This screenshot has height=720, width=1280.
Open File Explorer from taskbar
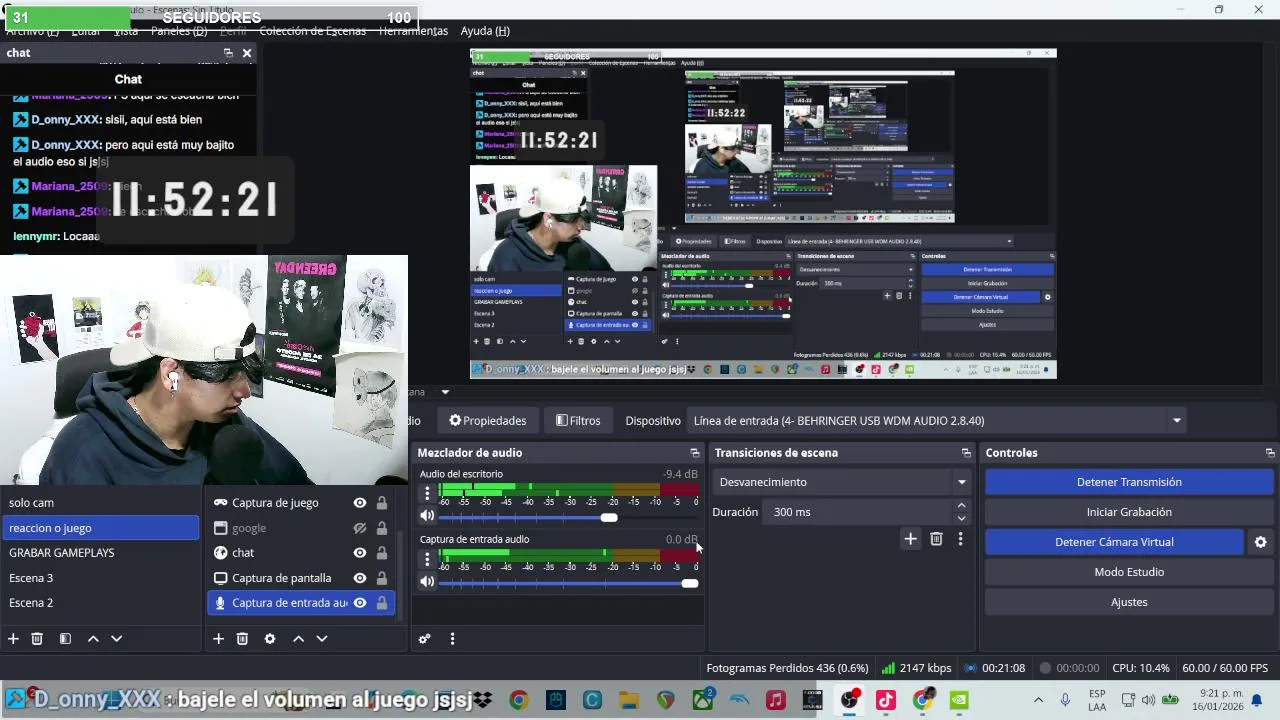coord(628,700)
